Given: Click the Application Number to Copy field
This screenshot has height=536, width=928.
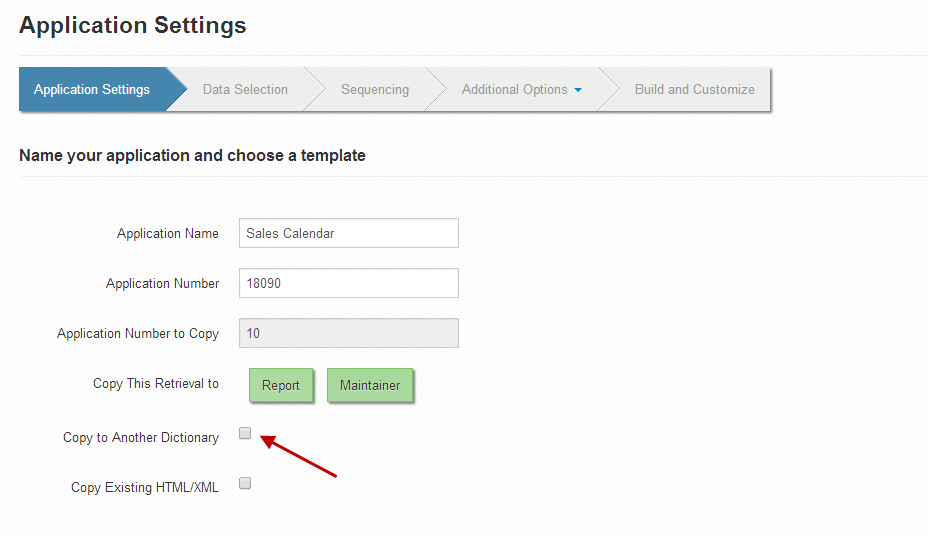Looking at the screenshot, I should (x=349, y=333).
